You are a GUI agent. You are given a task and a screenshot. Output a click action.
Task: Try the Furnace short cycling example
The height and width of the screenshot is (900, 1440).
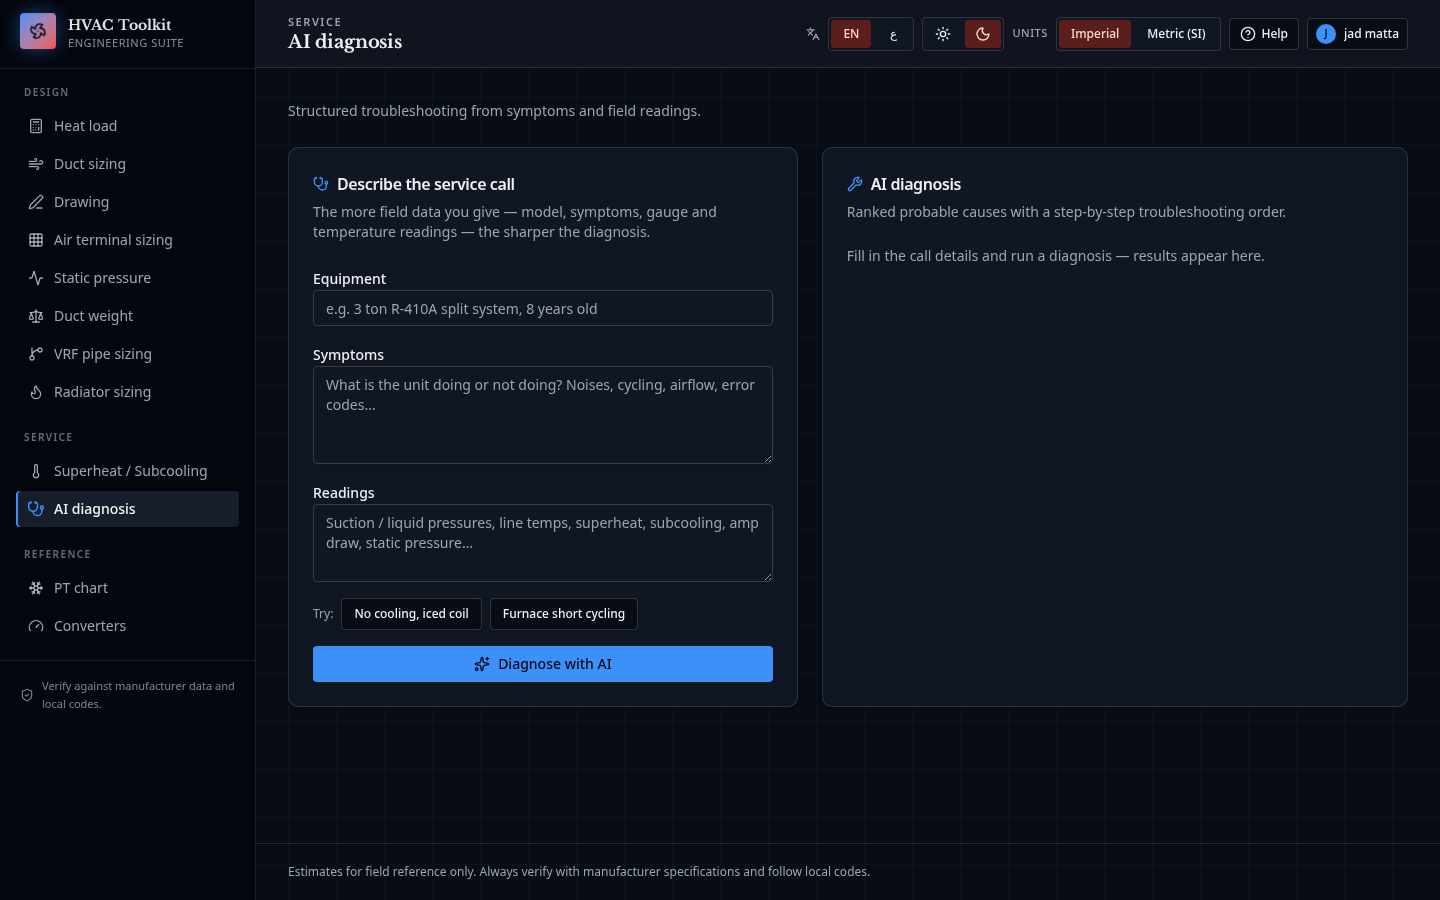click(564, 614)
